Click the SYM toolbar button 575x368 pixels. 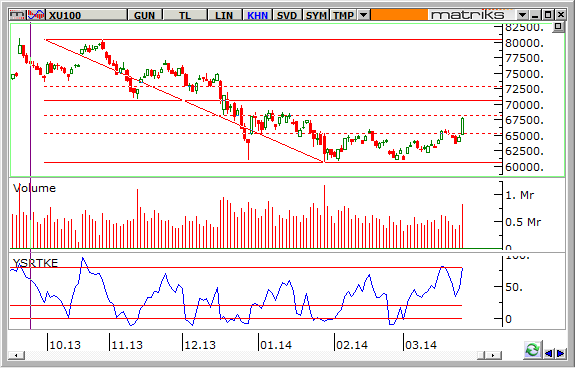(x=316, y=15)
